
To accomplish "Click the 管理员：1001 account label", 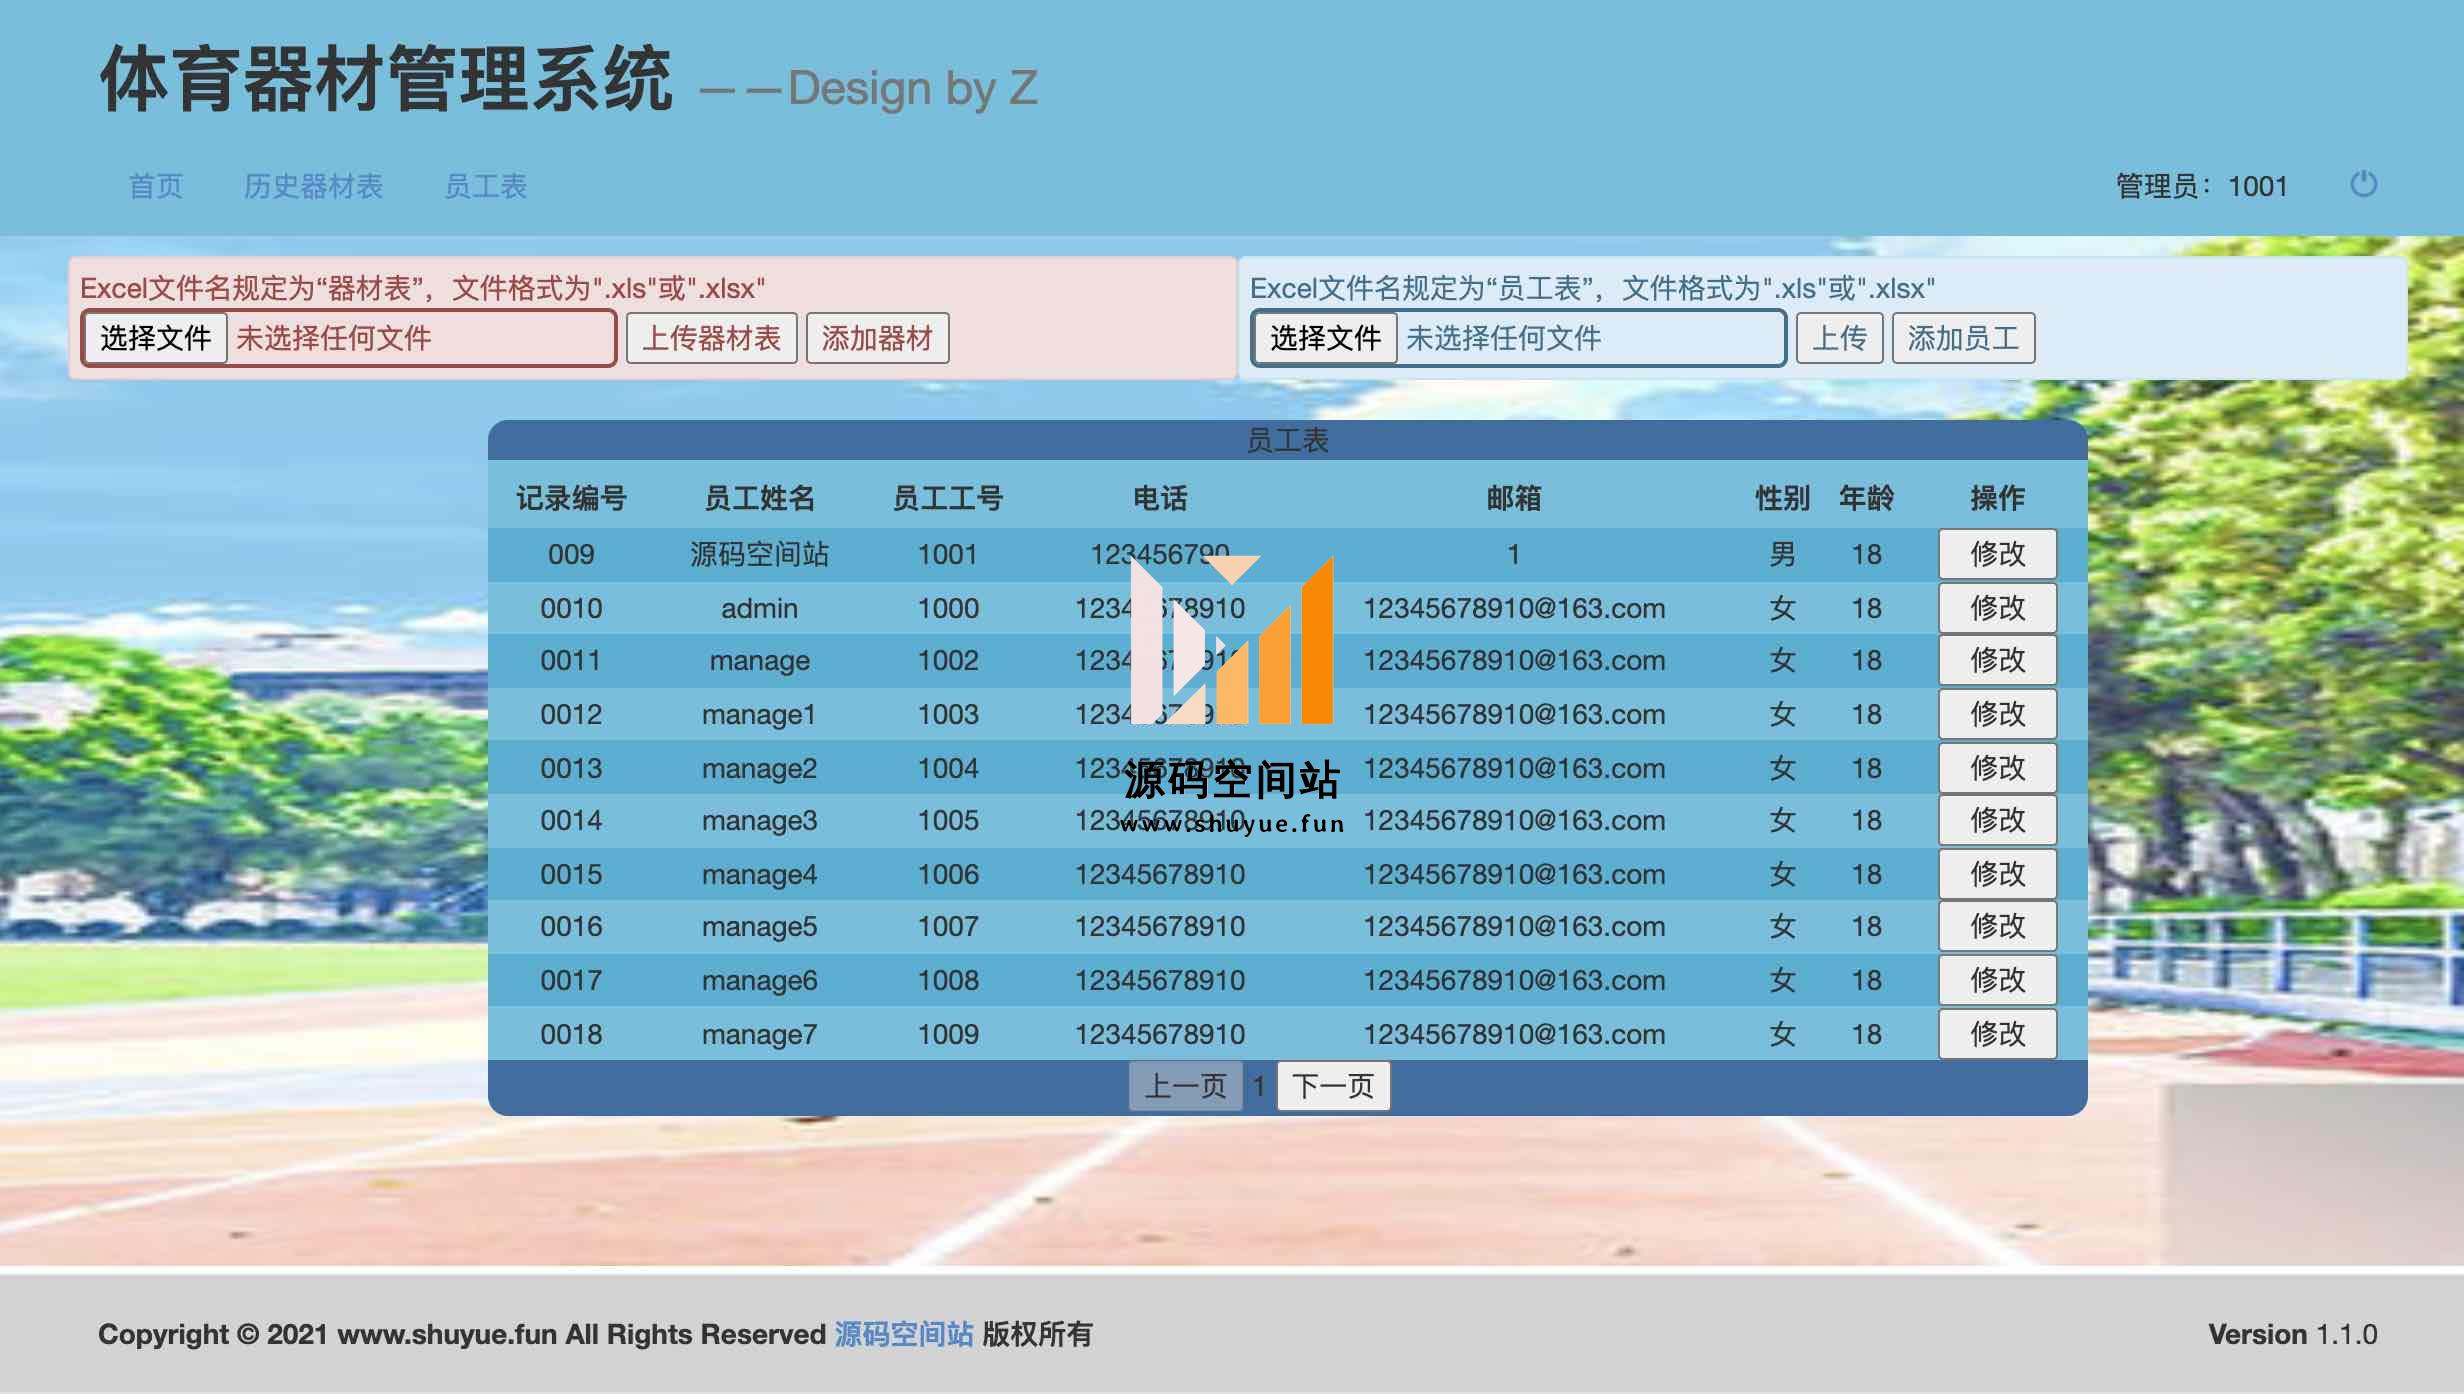I will (2201, 186).
